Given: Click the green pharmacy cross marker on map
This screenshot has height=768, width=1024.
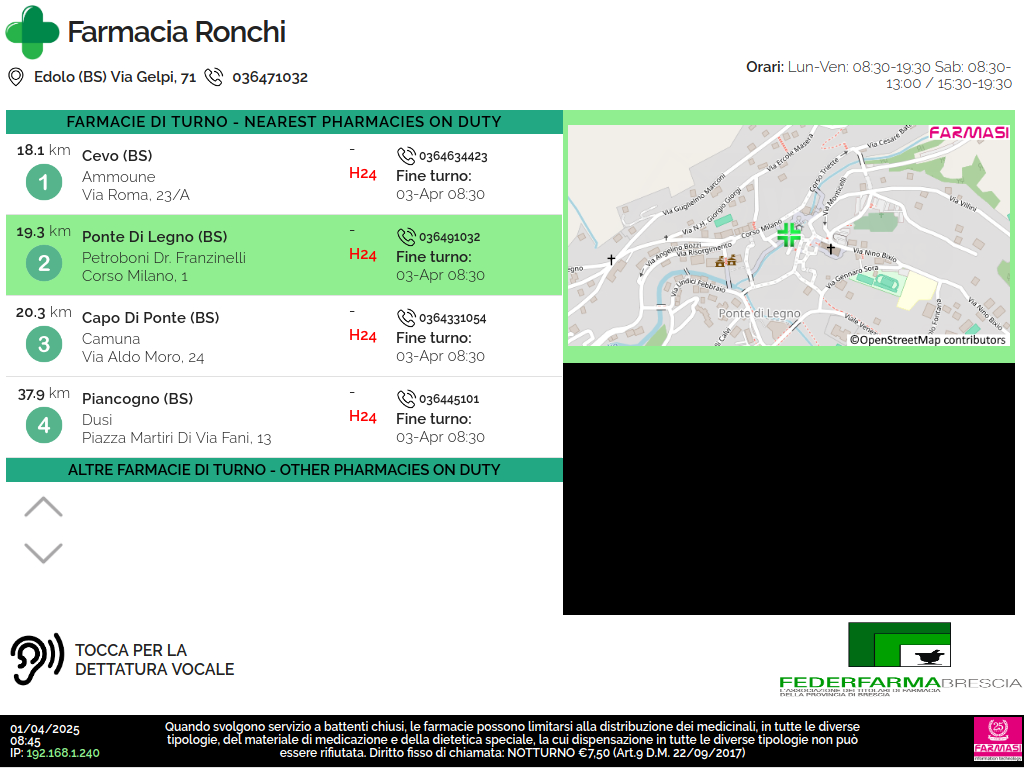Looking at the screenshot, I should pyautogui.click(x=789, y=235).
